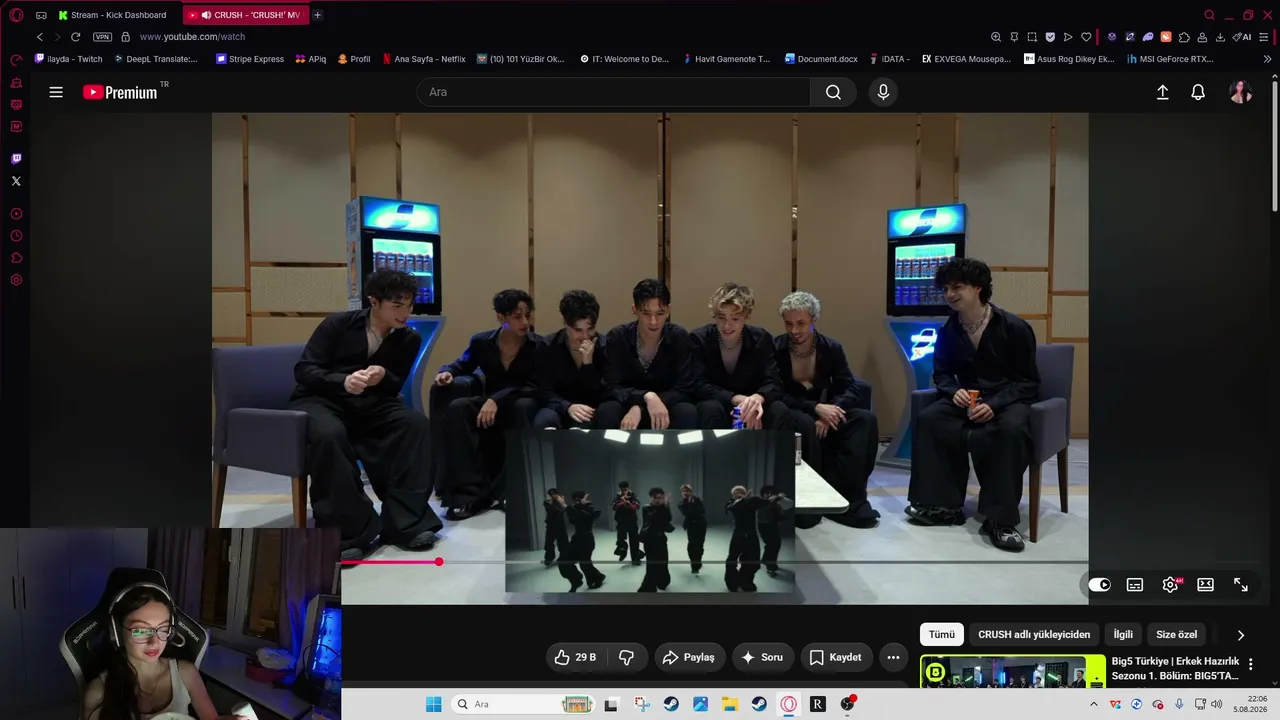The width and height of the screenshot is (1280, 720).
Task: Open Extensions from the Opera sidebar
Action: click(x=16, y=258)
